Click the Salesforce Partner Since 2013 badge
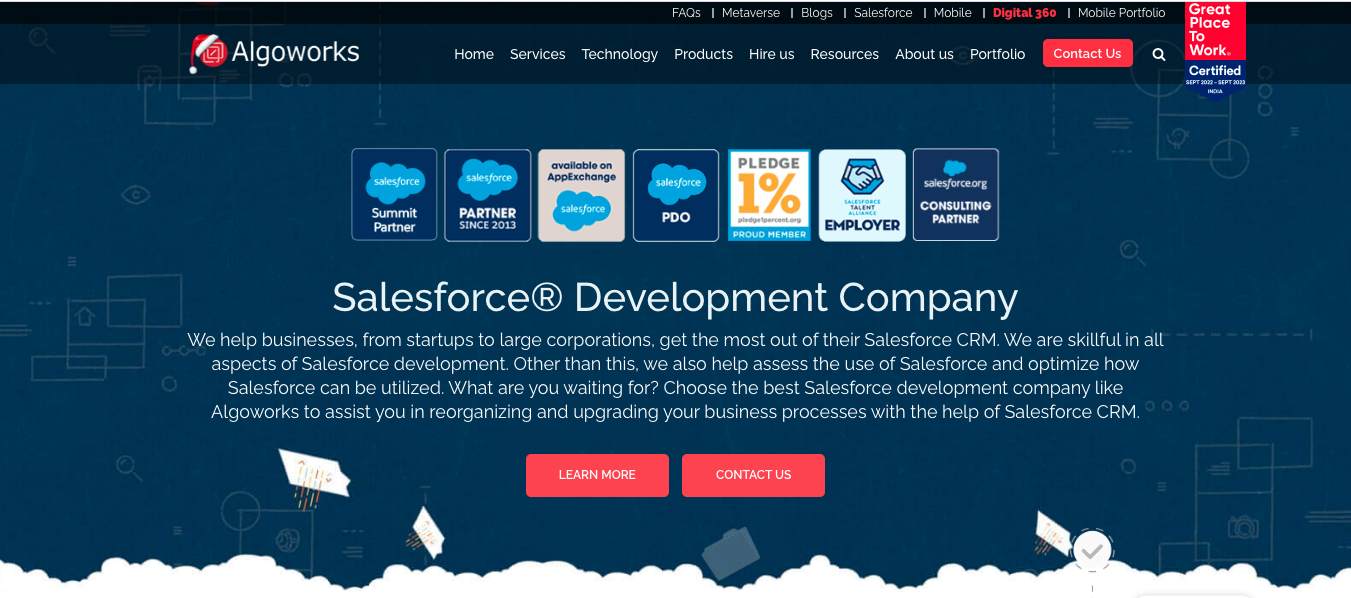The image size is (1351, 598). coord(488,195)
